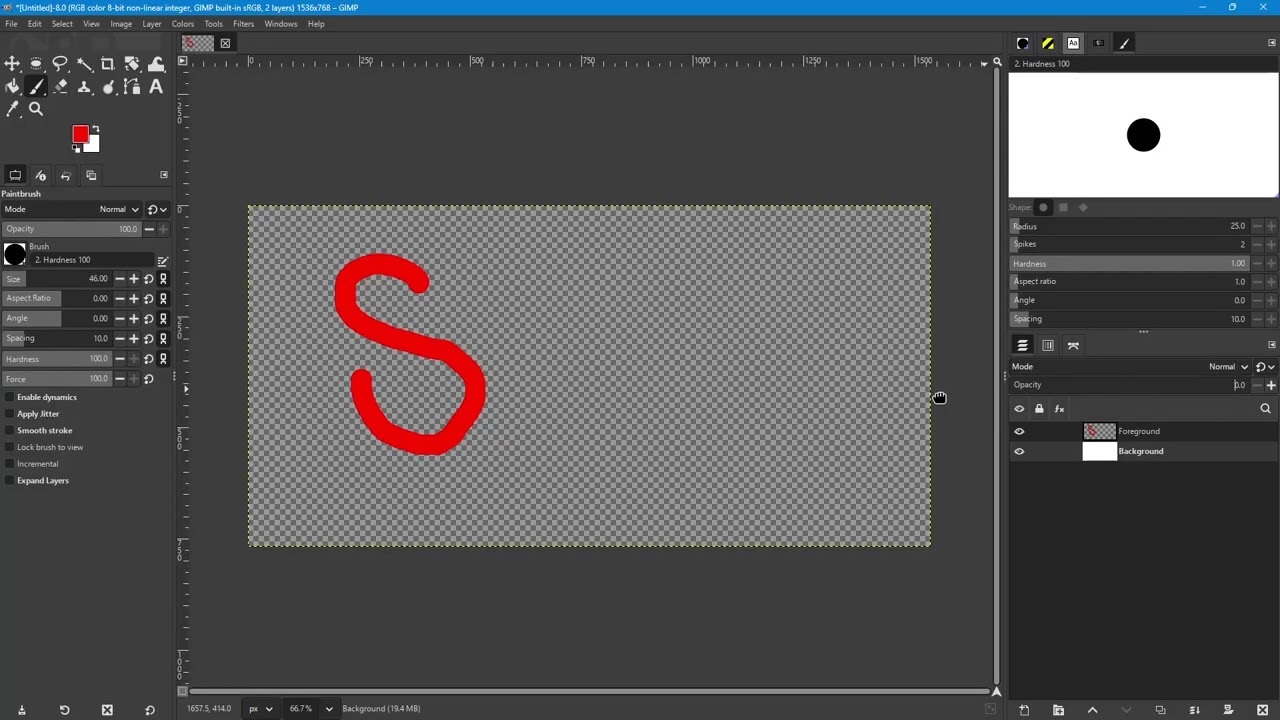Duplicate the selected layer
This screenshot has width=1280, height=720.
tap(1160, 710)
